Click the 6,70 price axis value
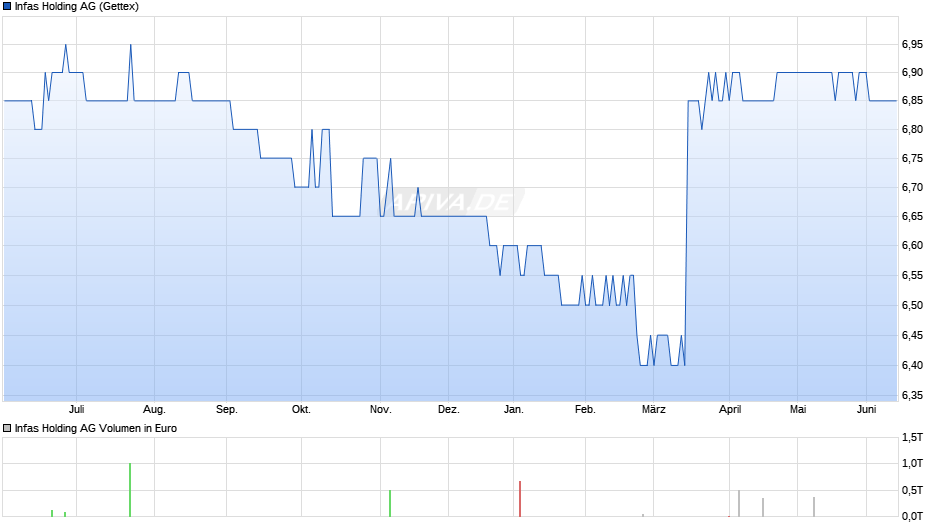 [x=912, y=188]
